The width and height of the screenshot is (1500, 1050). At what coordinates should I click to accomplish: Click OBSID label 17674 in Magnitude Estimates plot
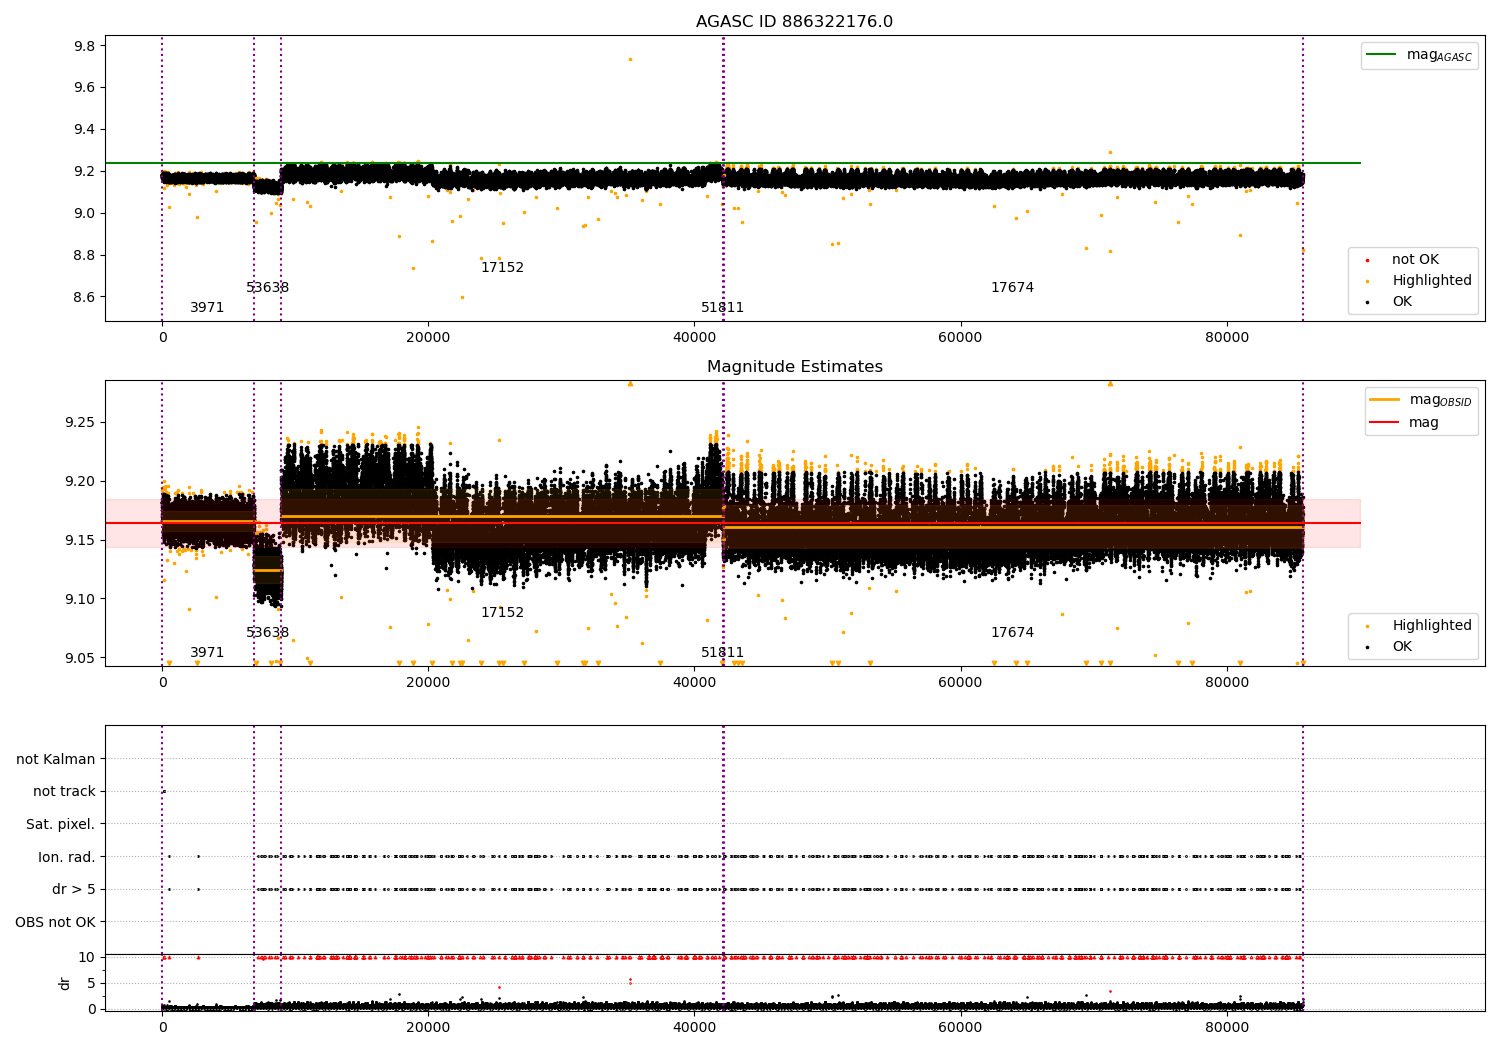coord(1012,633)
